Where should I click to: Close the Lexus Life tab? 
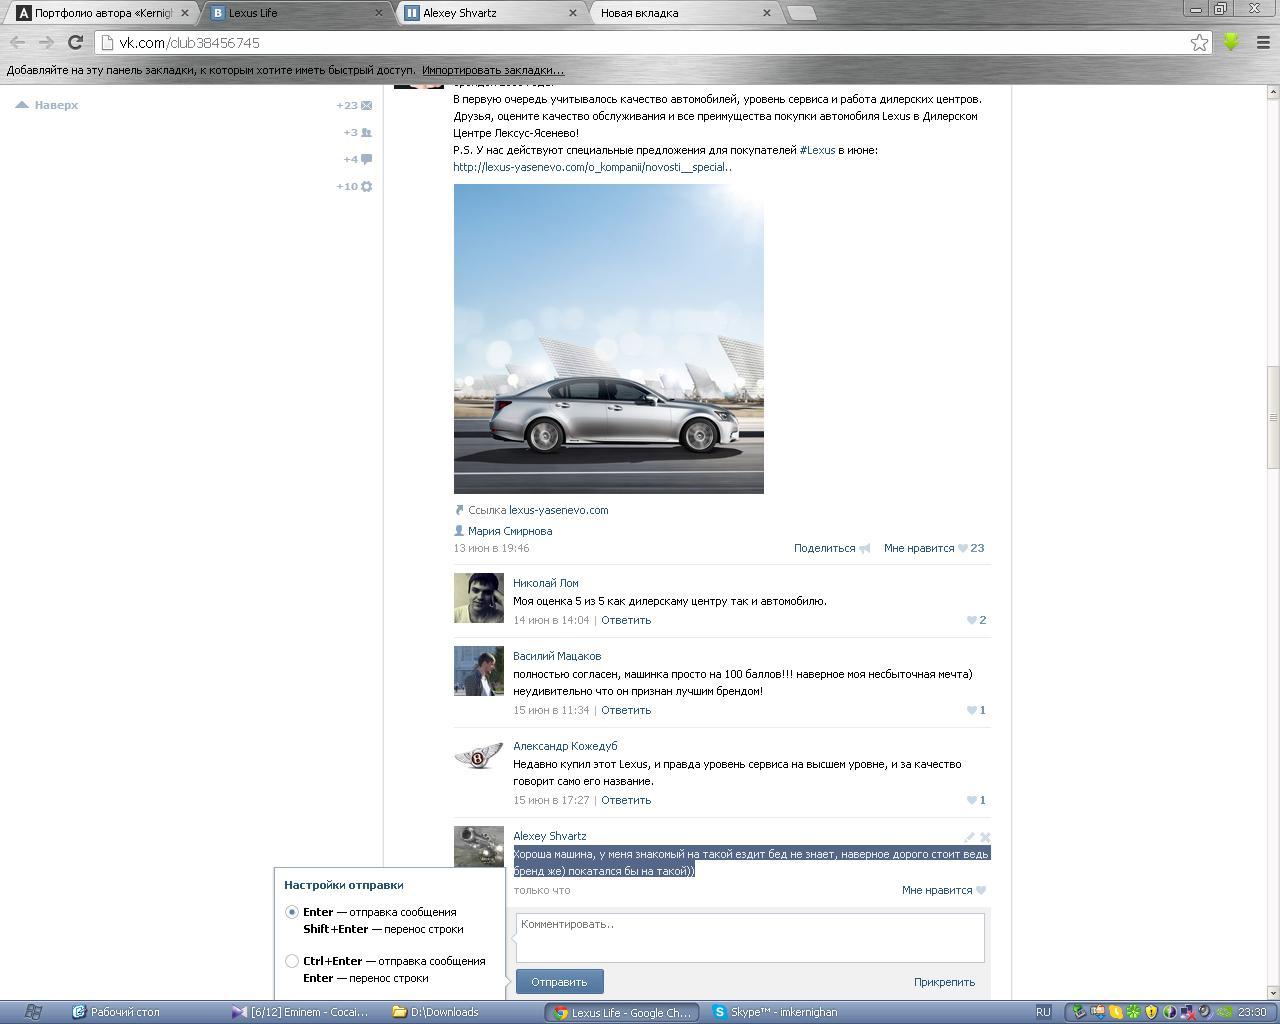click(x=380, y=13)
